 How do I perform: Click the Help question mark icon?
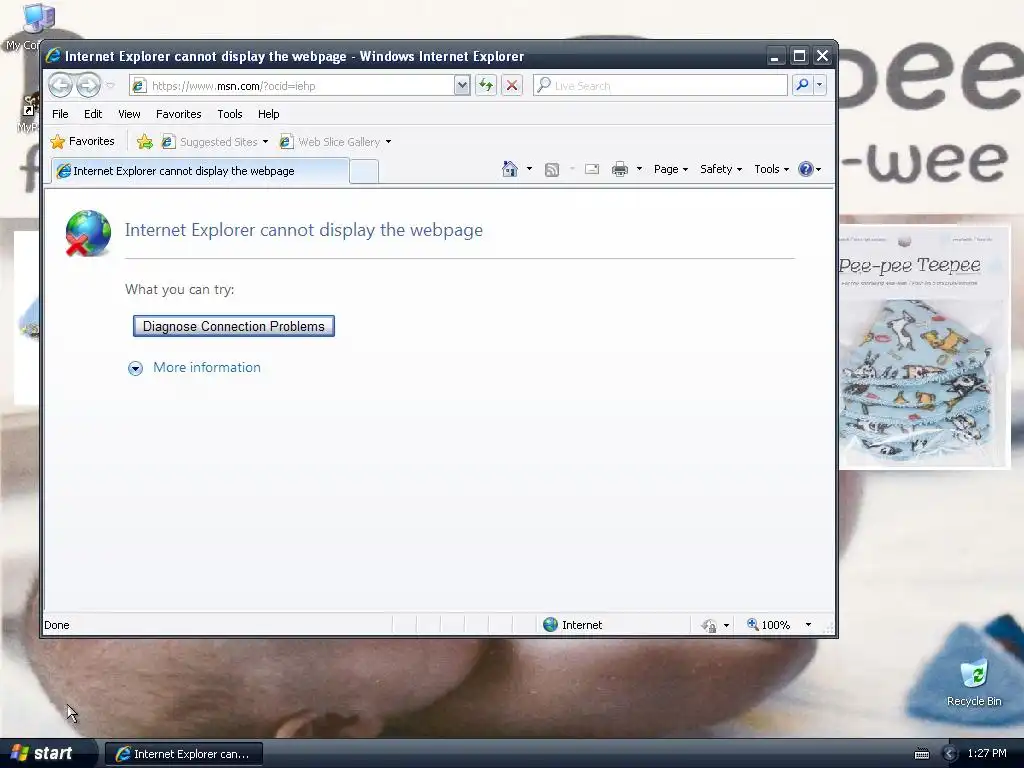click(806, 169)
